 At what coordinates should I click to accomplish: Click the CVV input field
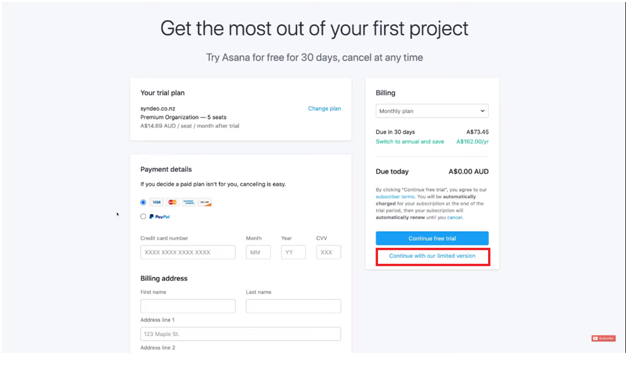(x=328, y=252)
